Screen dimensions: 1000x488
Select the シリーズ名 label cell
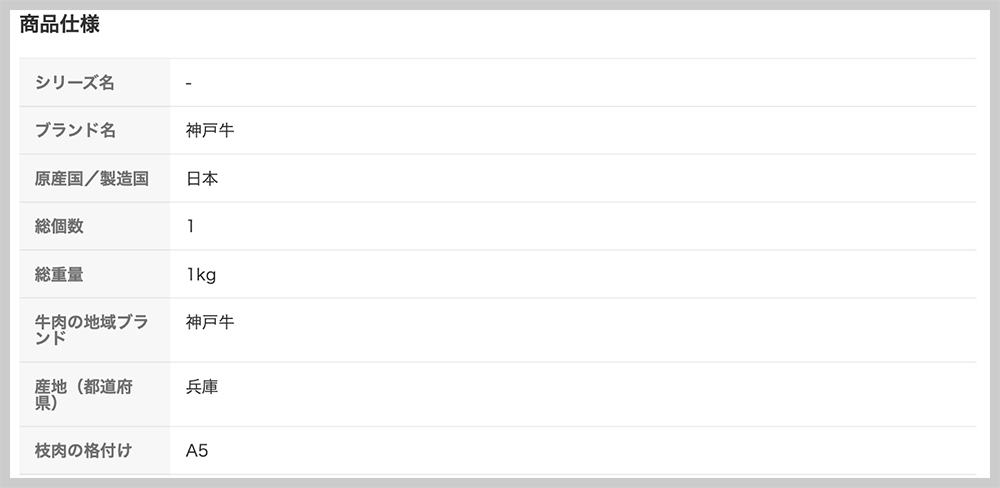(x=94, y=82)
